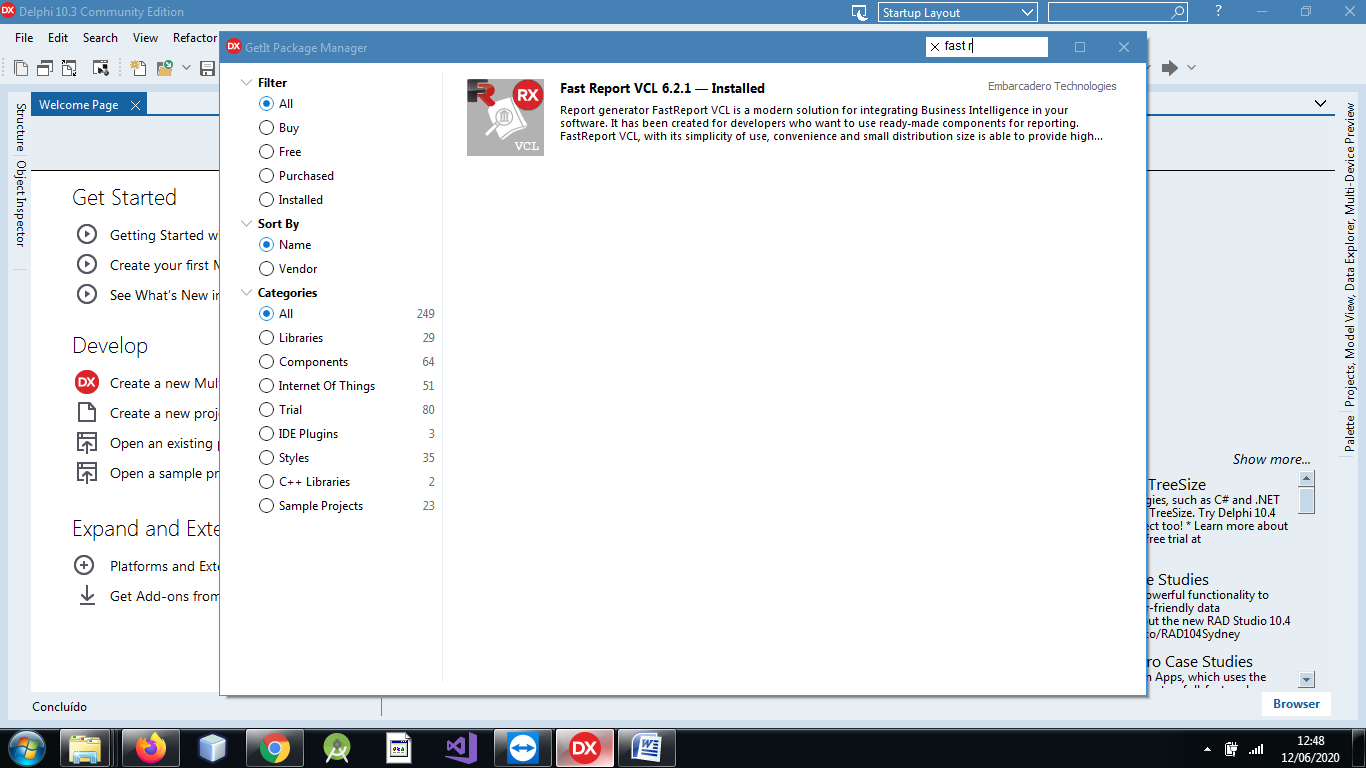The image size is (1366, 768).
Task: Open the Object Inspector side tab
Action: 20,204
